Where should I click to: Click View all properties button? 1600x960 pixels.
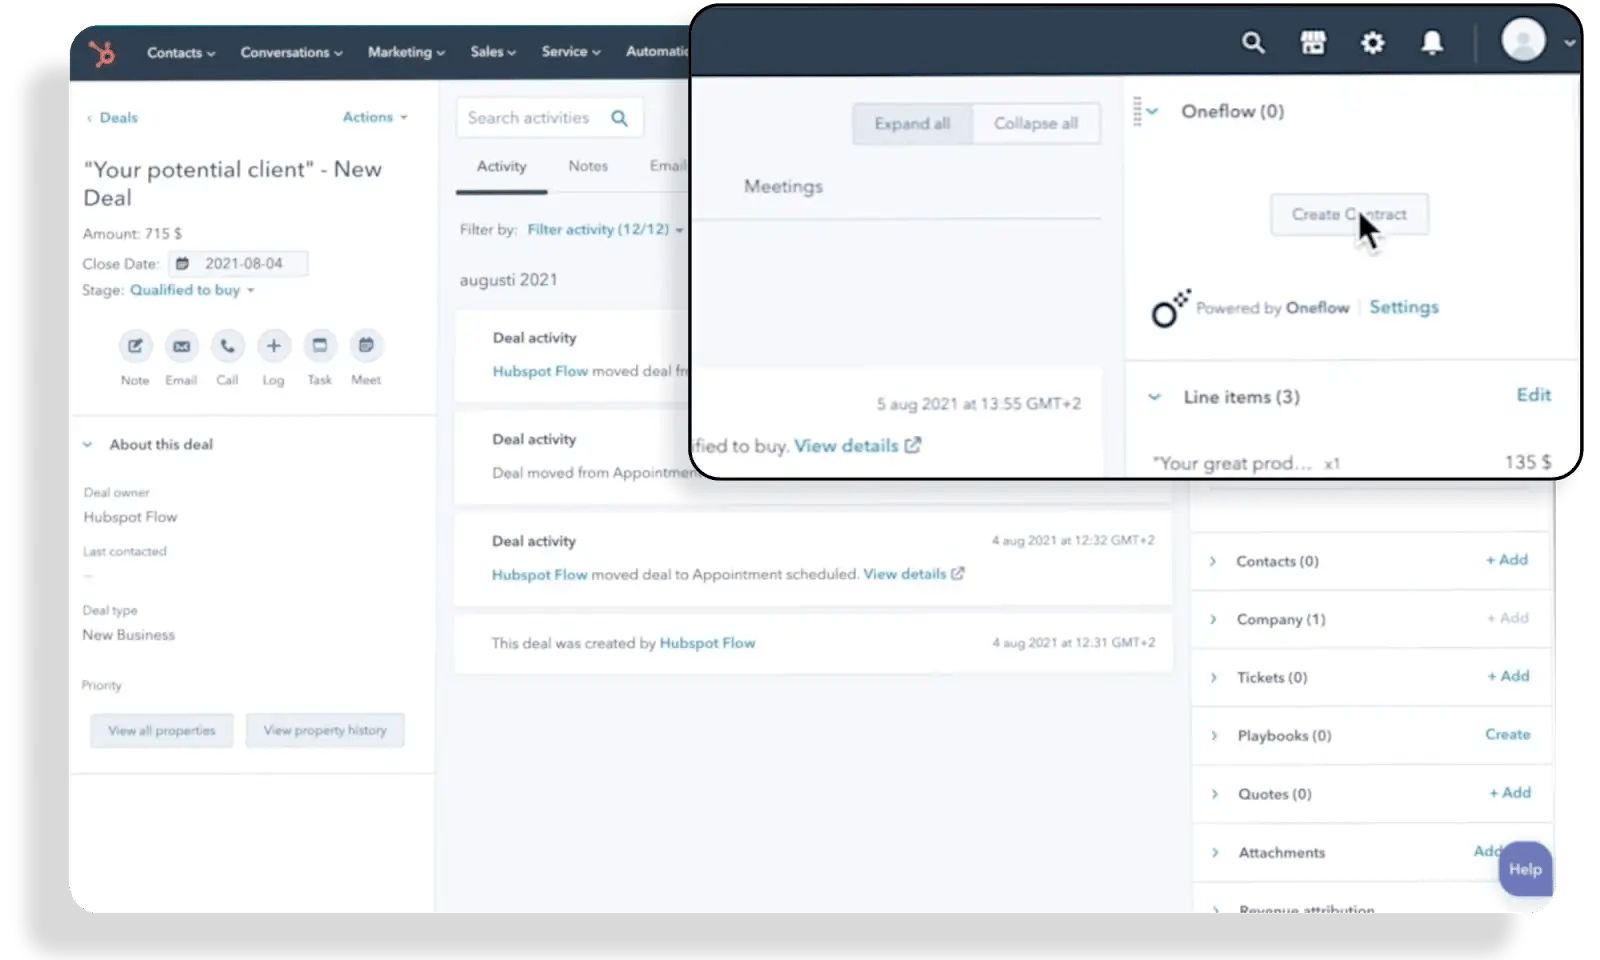click(x=162, y=731)
